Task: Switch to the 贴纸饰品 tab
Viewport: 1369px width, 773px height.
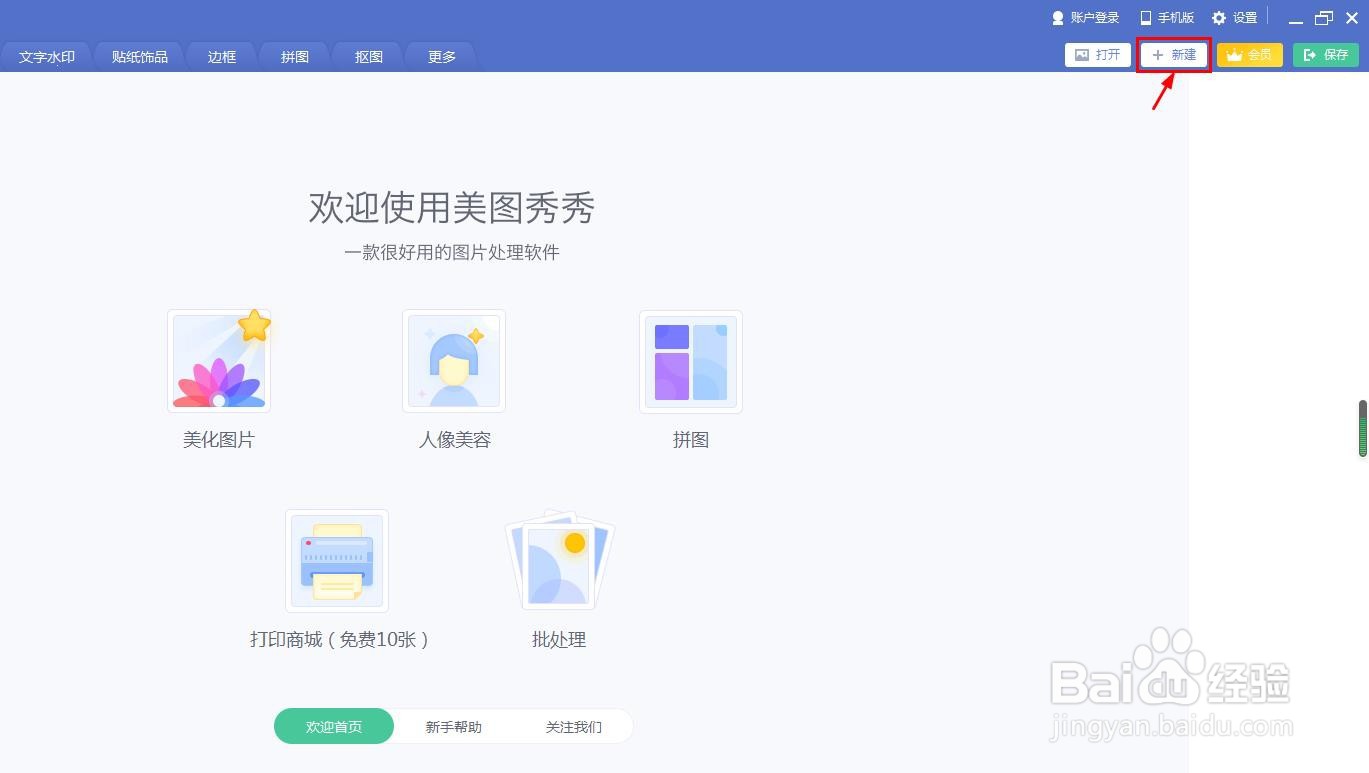Action: 140,57
